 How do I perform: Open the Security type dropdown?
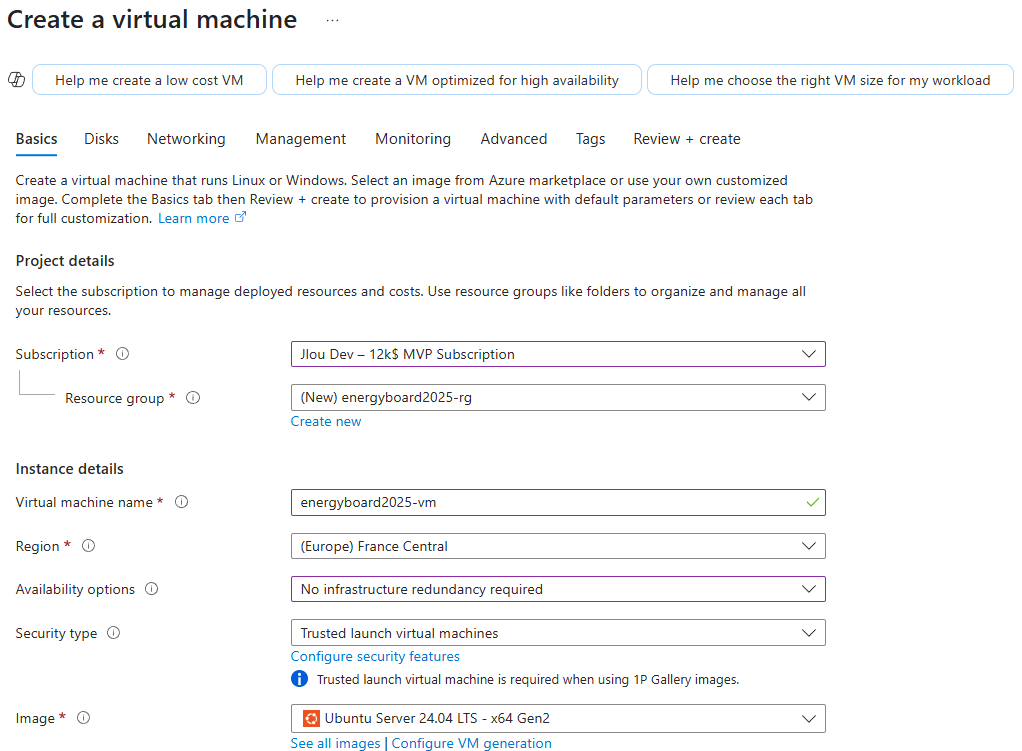pos(558,633)
